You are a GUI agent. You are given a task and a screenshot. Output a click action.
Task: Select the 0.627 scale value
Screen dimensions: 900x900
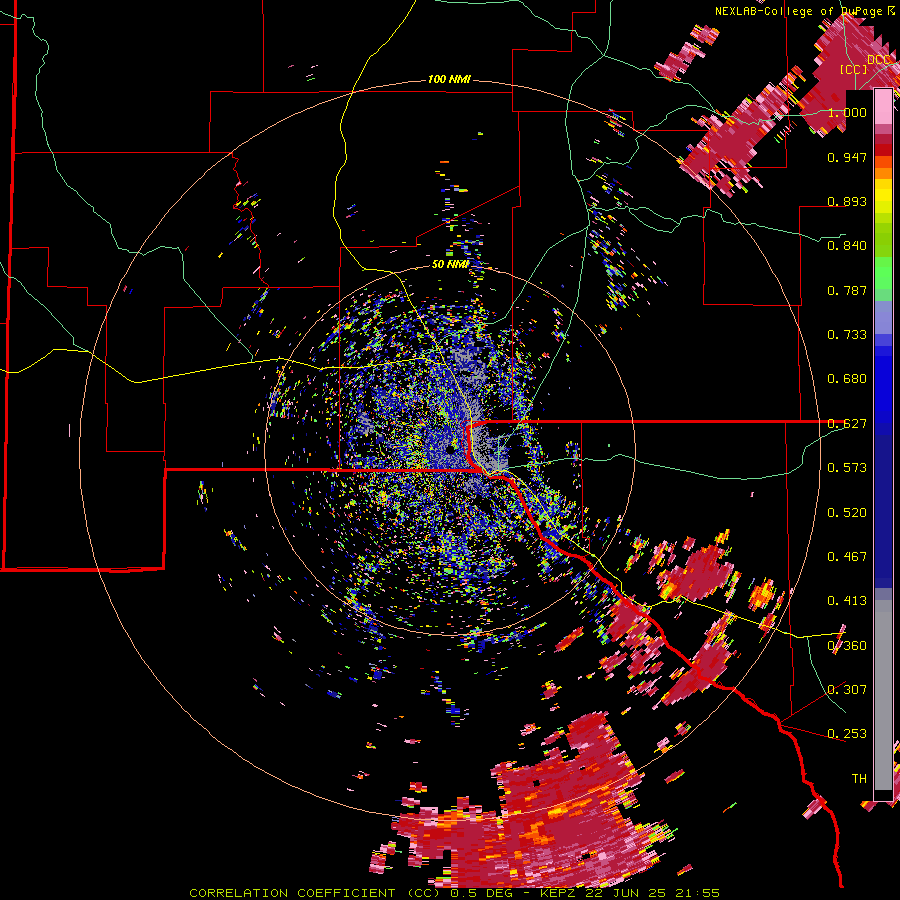pos(847,424)
